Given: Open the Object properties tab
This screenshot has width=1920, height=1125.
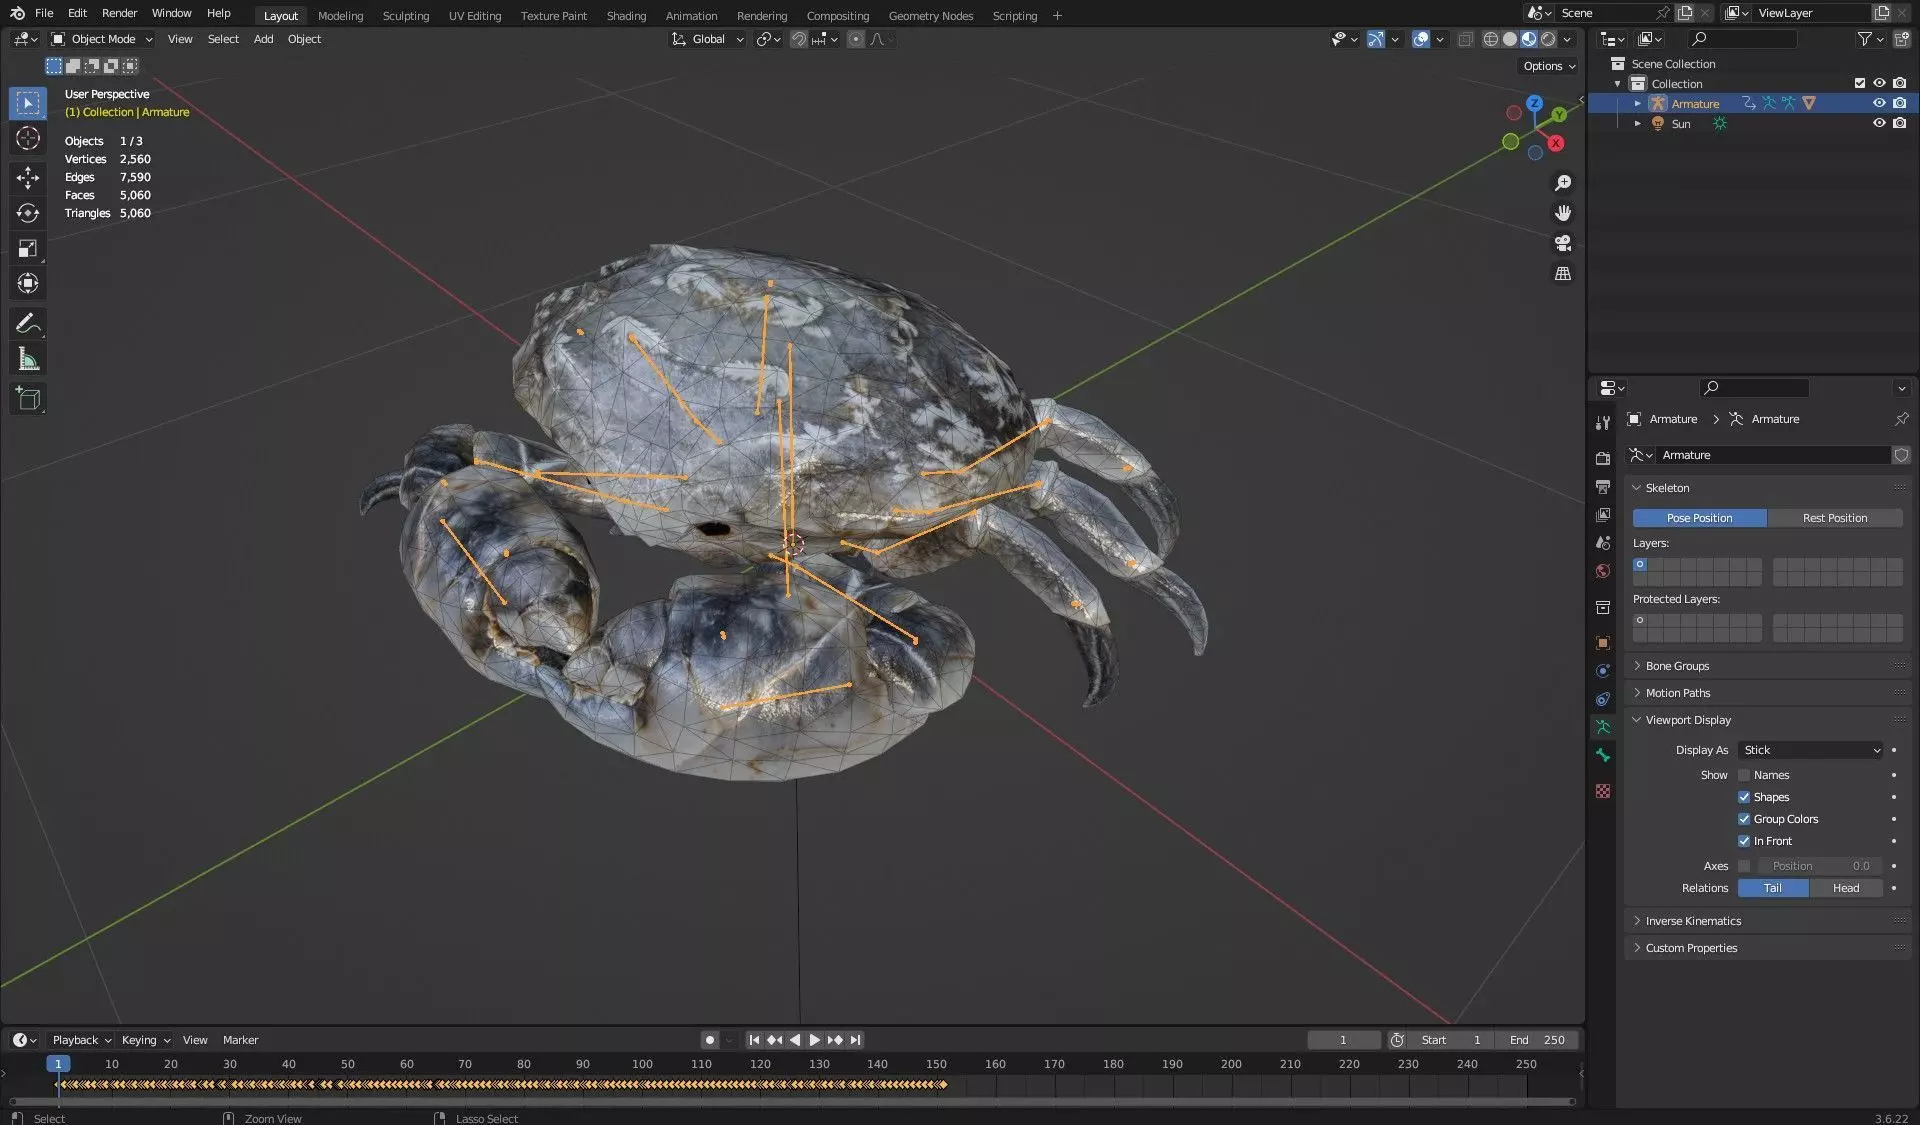Looking at the screenshot, I should point(1603,643).
